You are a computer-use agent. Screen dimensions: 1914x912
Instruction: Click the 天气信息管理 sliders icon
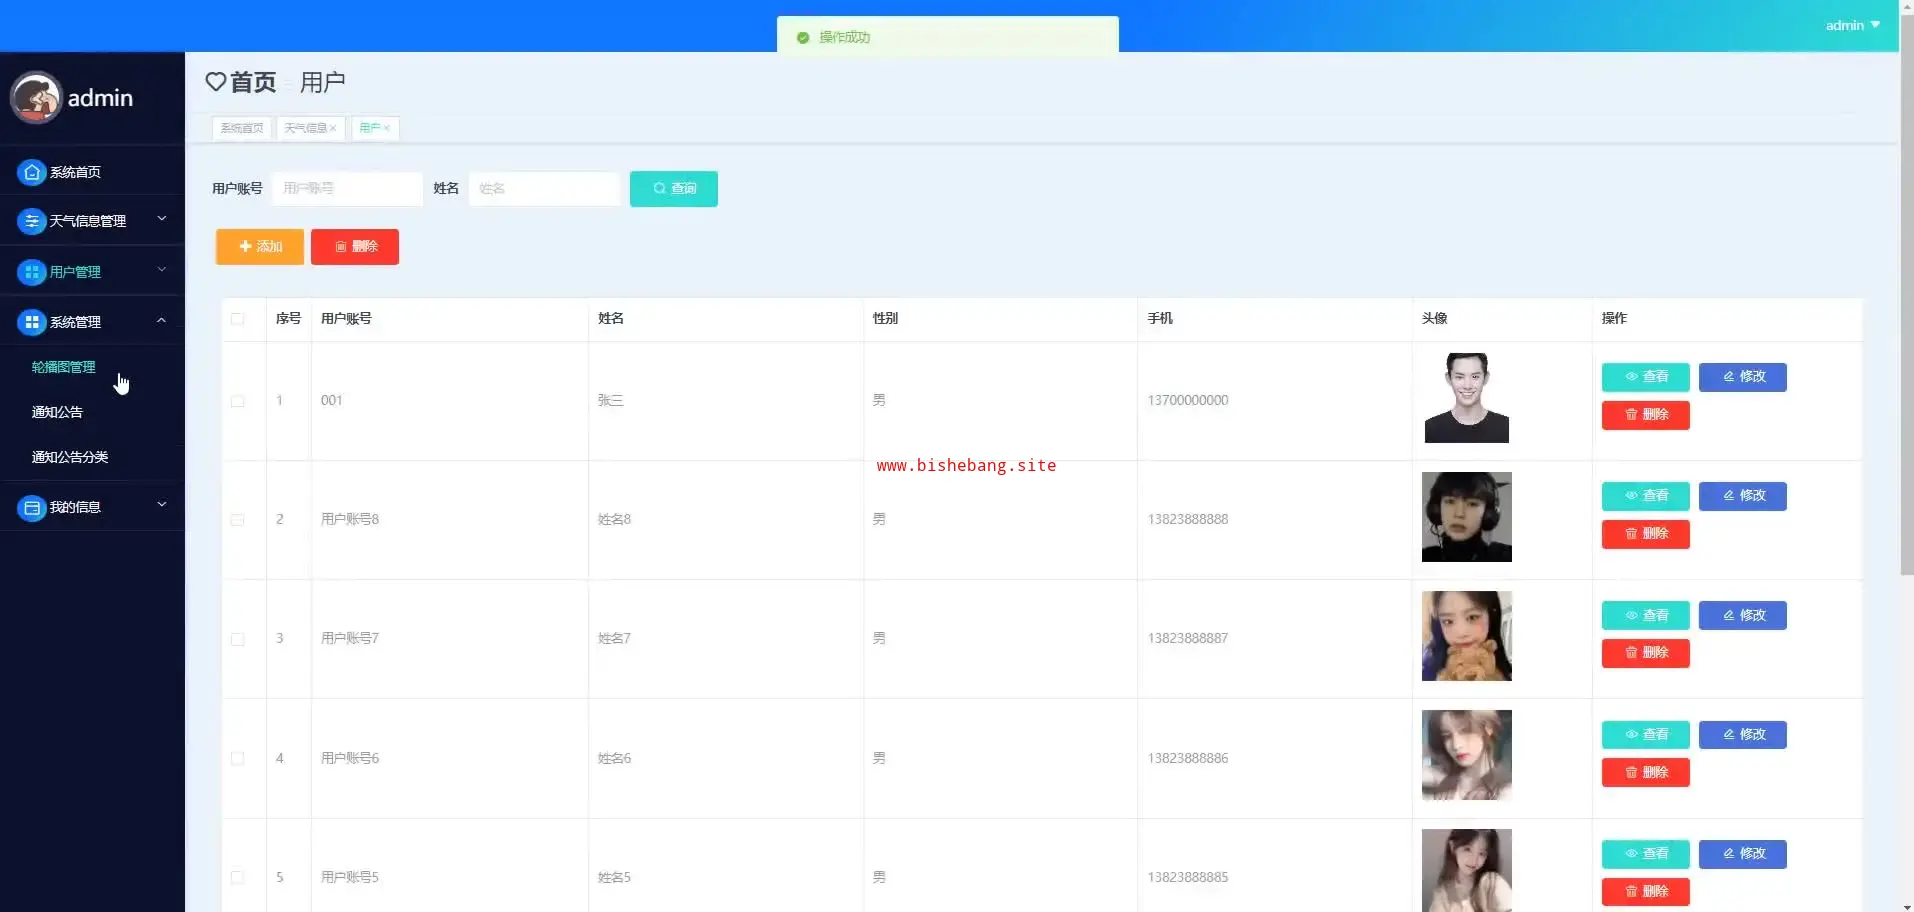point(32,221)
